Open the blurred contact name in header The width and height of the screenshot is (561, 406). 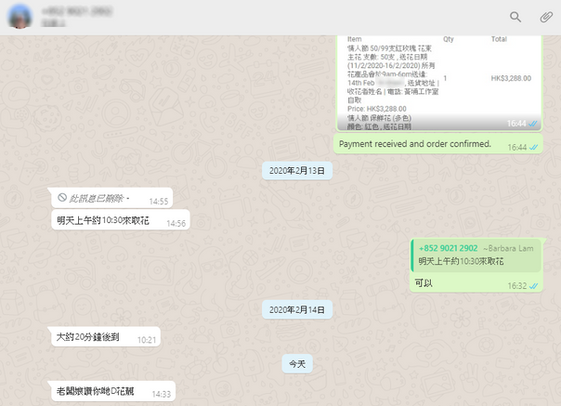point(77,12)
